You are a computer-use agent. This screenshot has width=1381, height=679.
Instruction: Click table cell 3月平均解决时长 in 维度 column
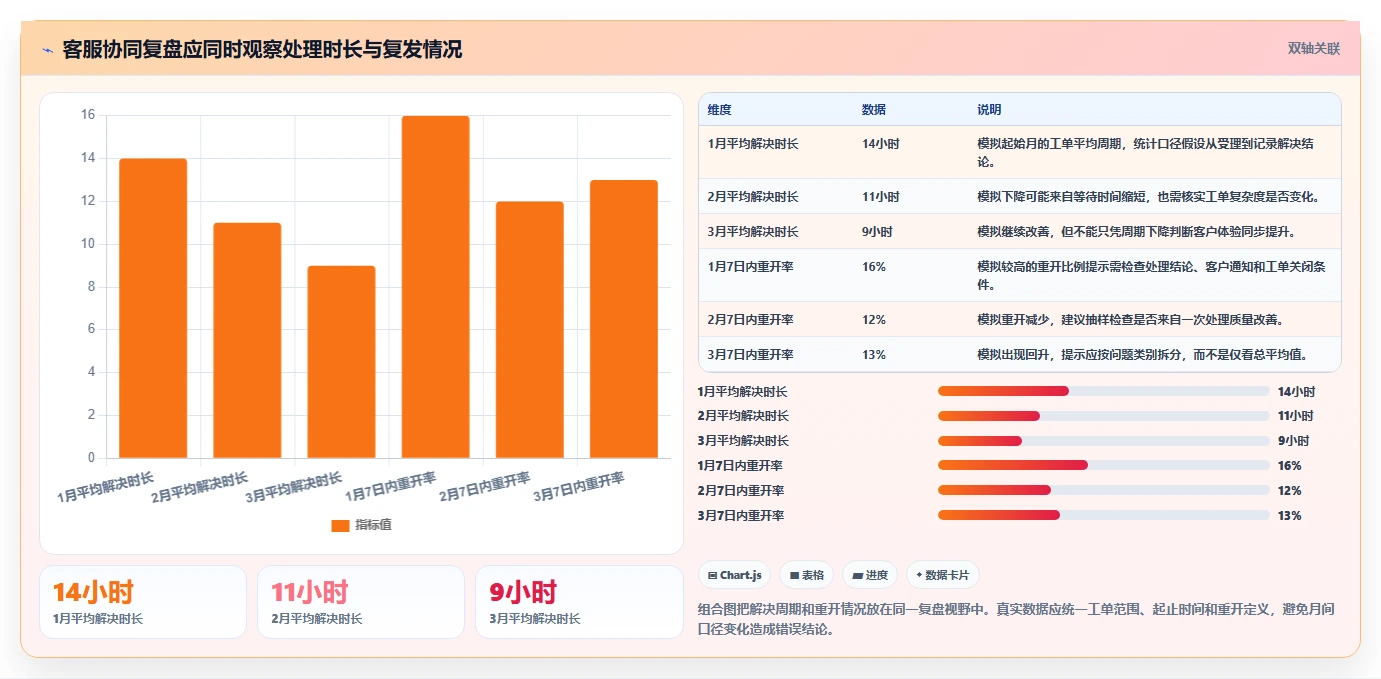752,232
